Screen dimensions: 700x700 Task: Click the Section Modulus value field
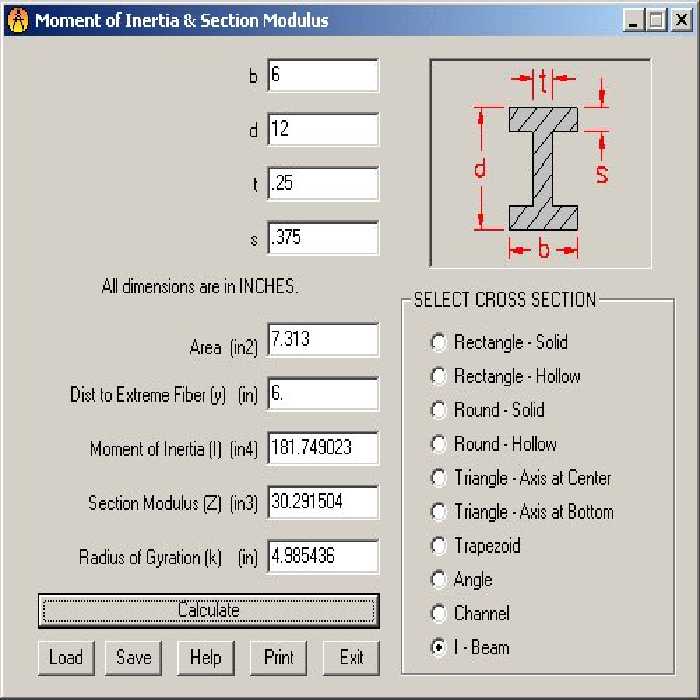point(323,502)
